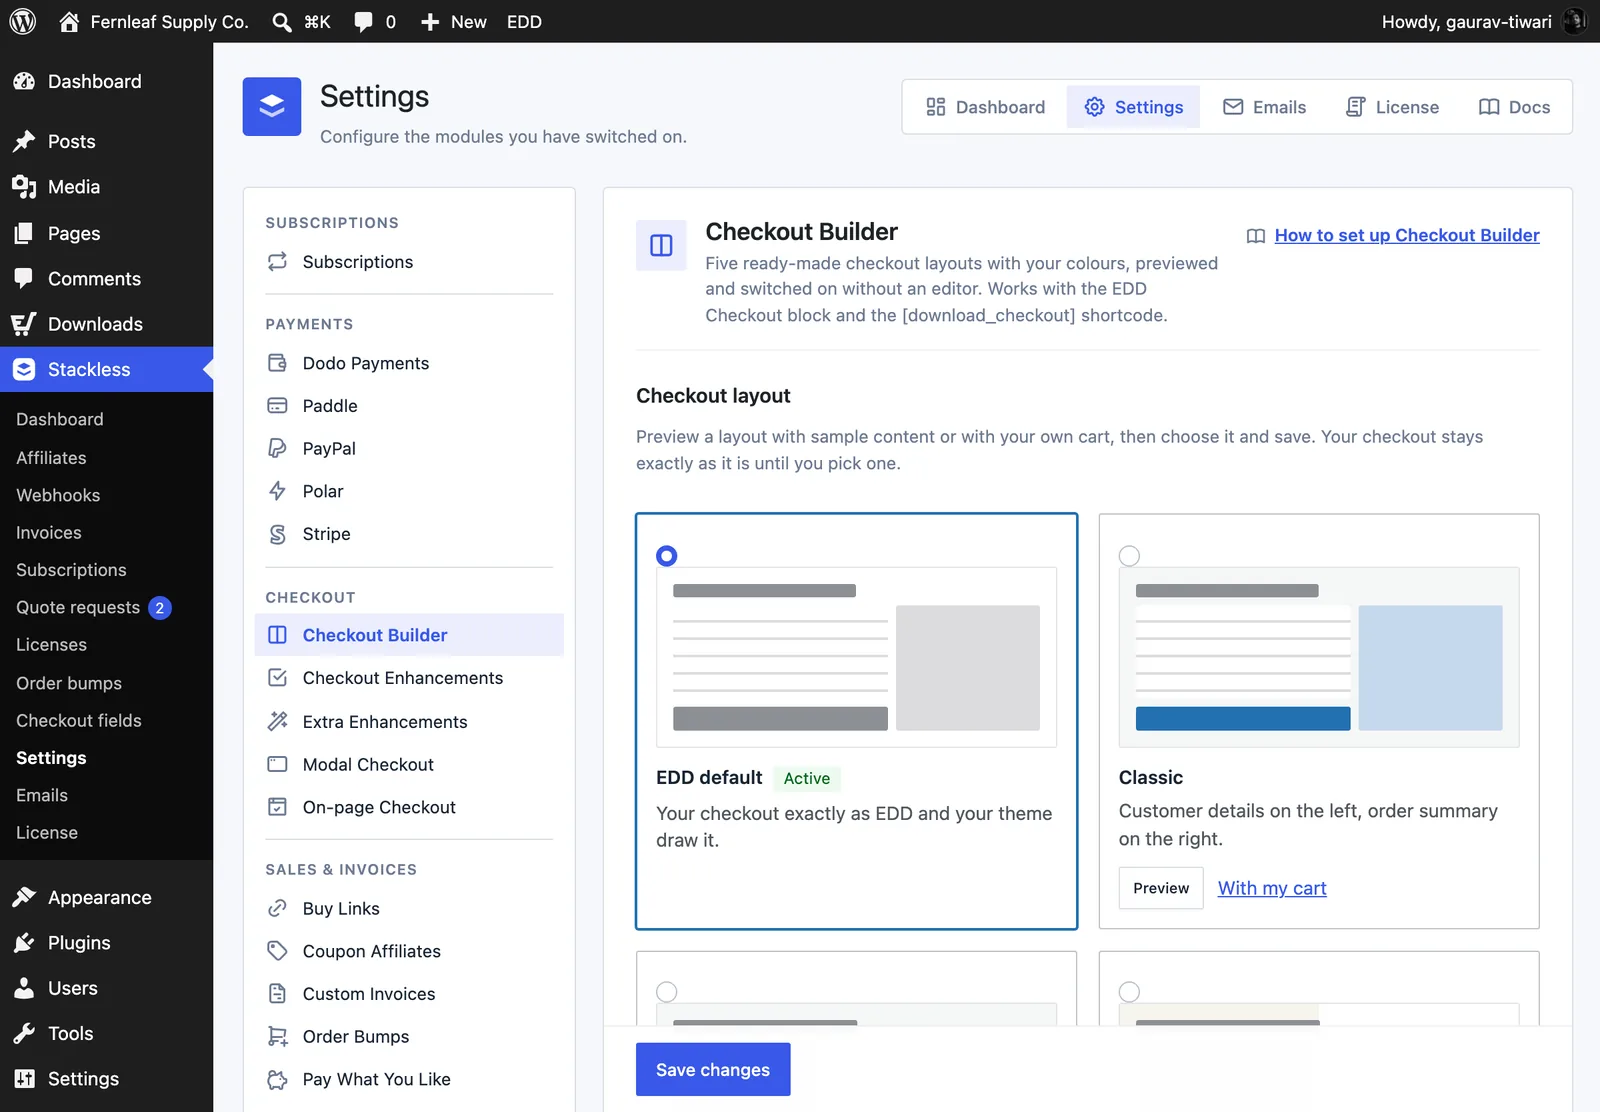Click the EDD default layout thumbnail
This screenshot has height=1112, width=1600.
(856, 657)
